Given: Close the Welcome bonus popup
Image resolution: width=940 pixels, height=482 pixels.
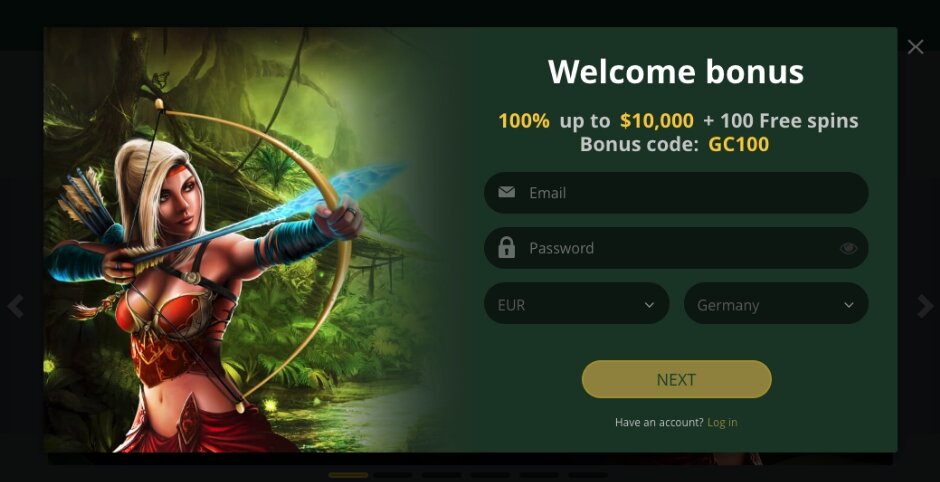Looking at the screenshot, I should click(x=915, y=47).
